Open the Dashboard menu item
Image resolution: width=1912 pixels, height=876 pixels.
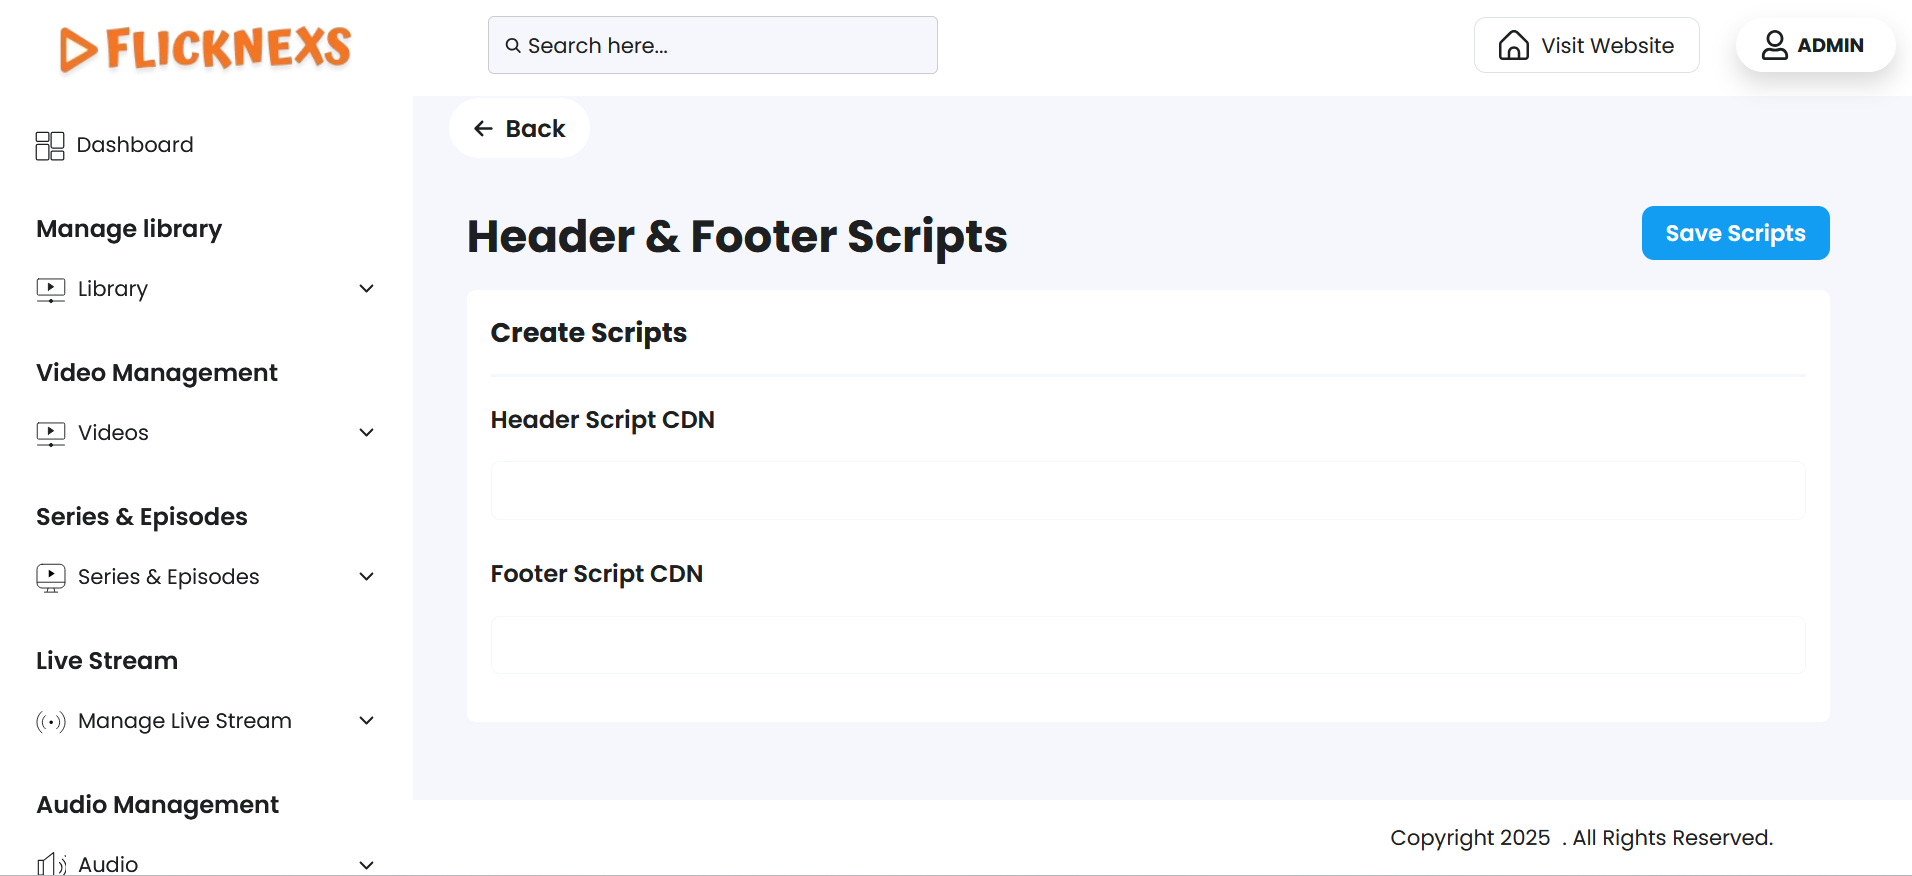tap(135, 145)
